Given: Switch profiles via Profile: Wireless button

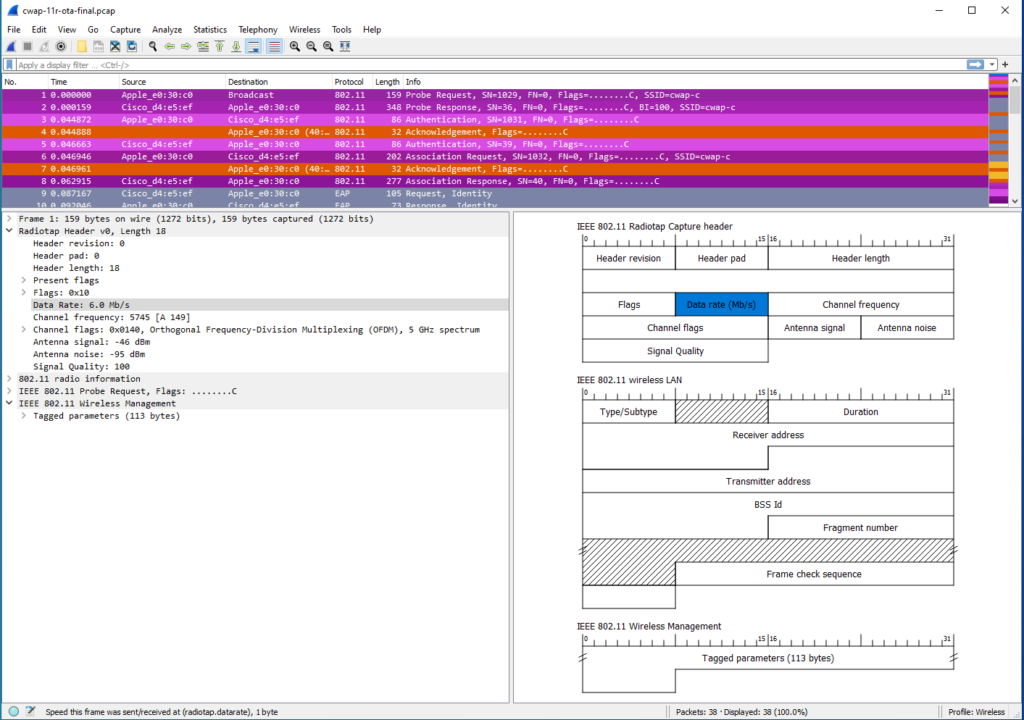Looking at the screenshot, I should coord(975,711).
